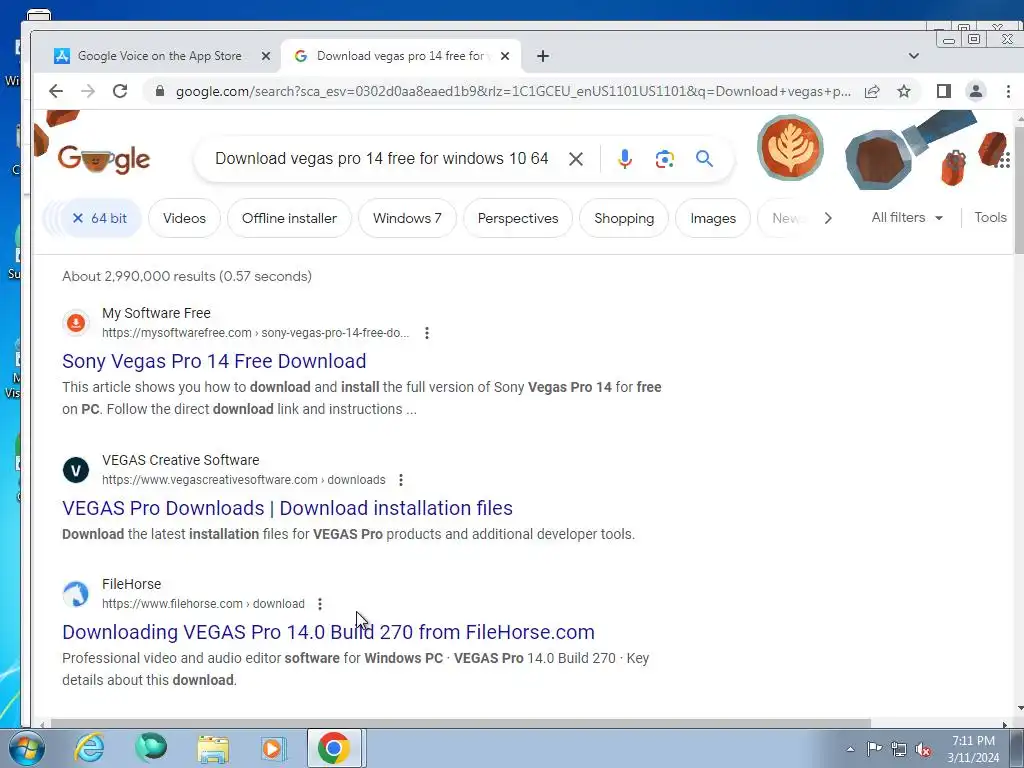Apply the Windows 7 filter chip
This screenshot has width=1024, height=768.
pos(407,218)
